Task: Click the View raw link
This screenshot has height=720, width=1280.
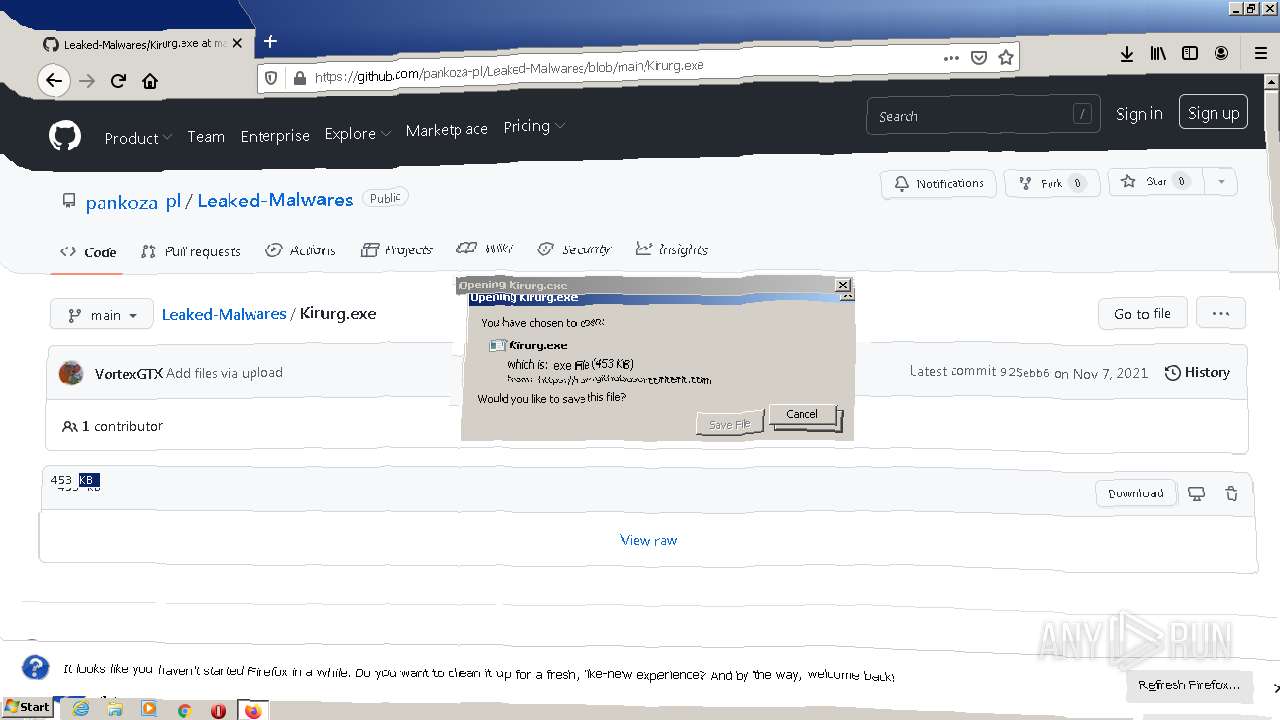Action: (x=649, y=540)
